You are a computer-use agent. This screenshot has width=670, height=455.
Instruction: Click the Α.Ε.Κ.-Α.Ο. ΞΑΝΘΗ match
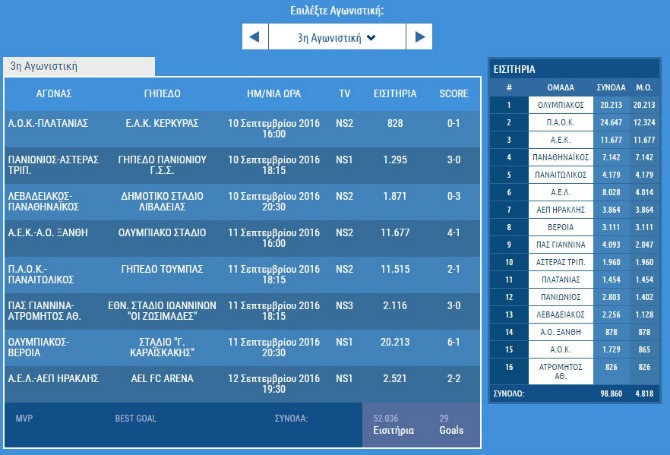point(48,232)
